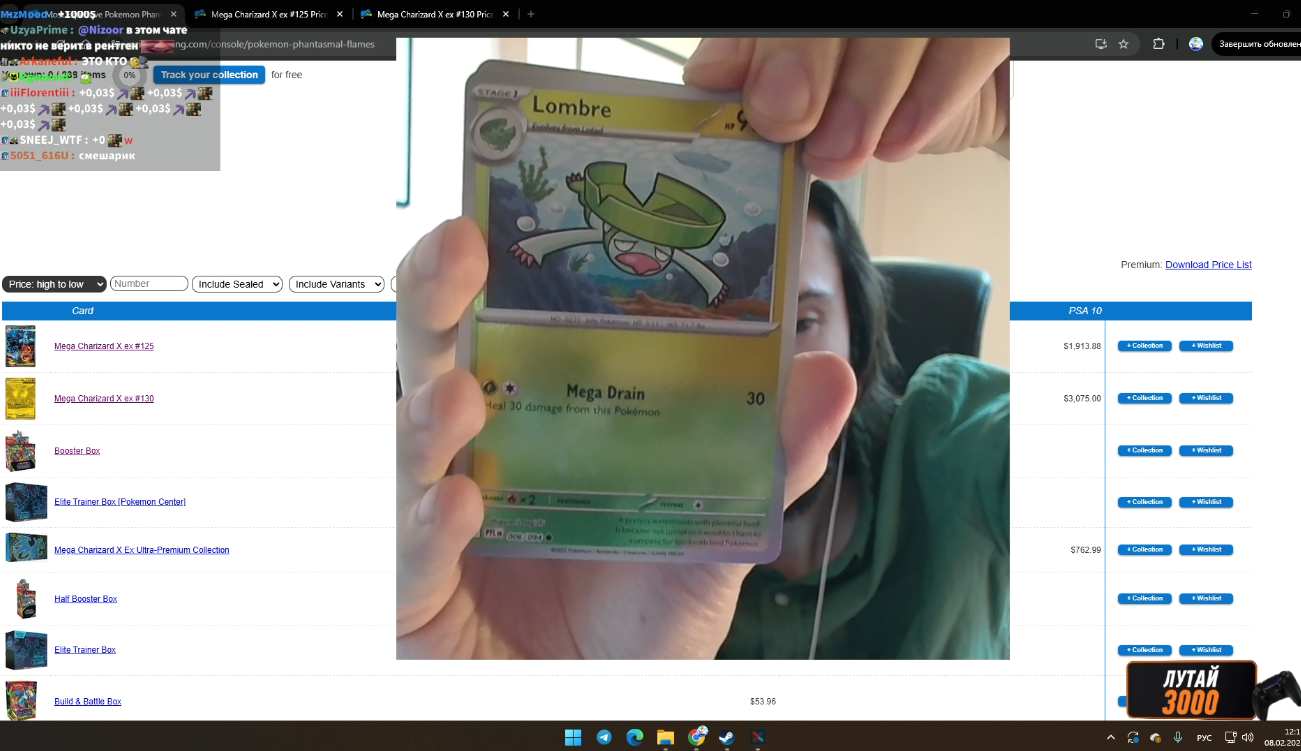The height and width of the screenshot is (751, 1301).
Task: Switch to Mega Charizard X ex #125 tab
Action: pyautogui.click(x=269, y=14)
